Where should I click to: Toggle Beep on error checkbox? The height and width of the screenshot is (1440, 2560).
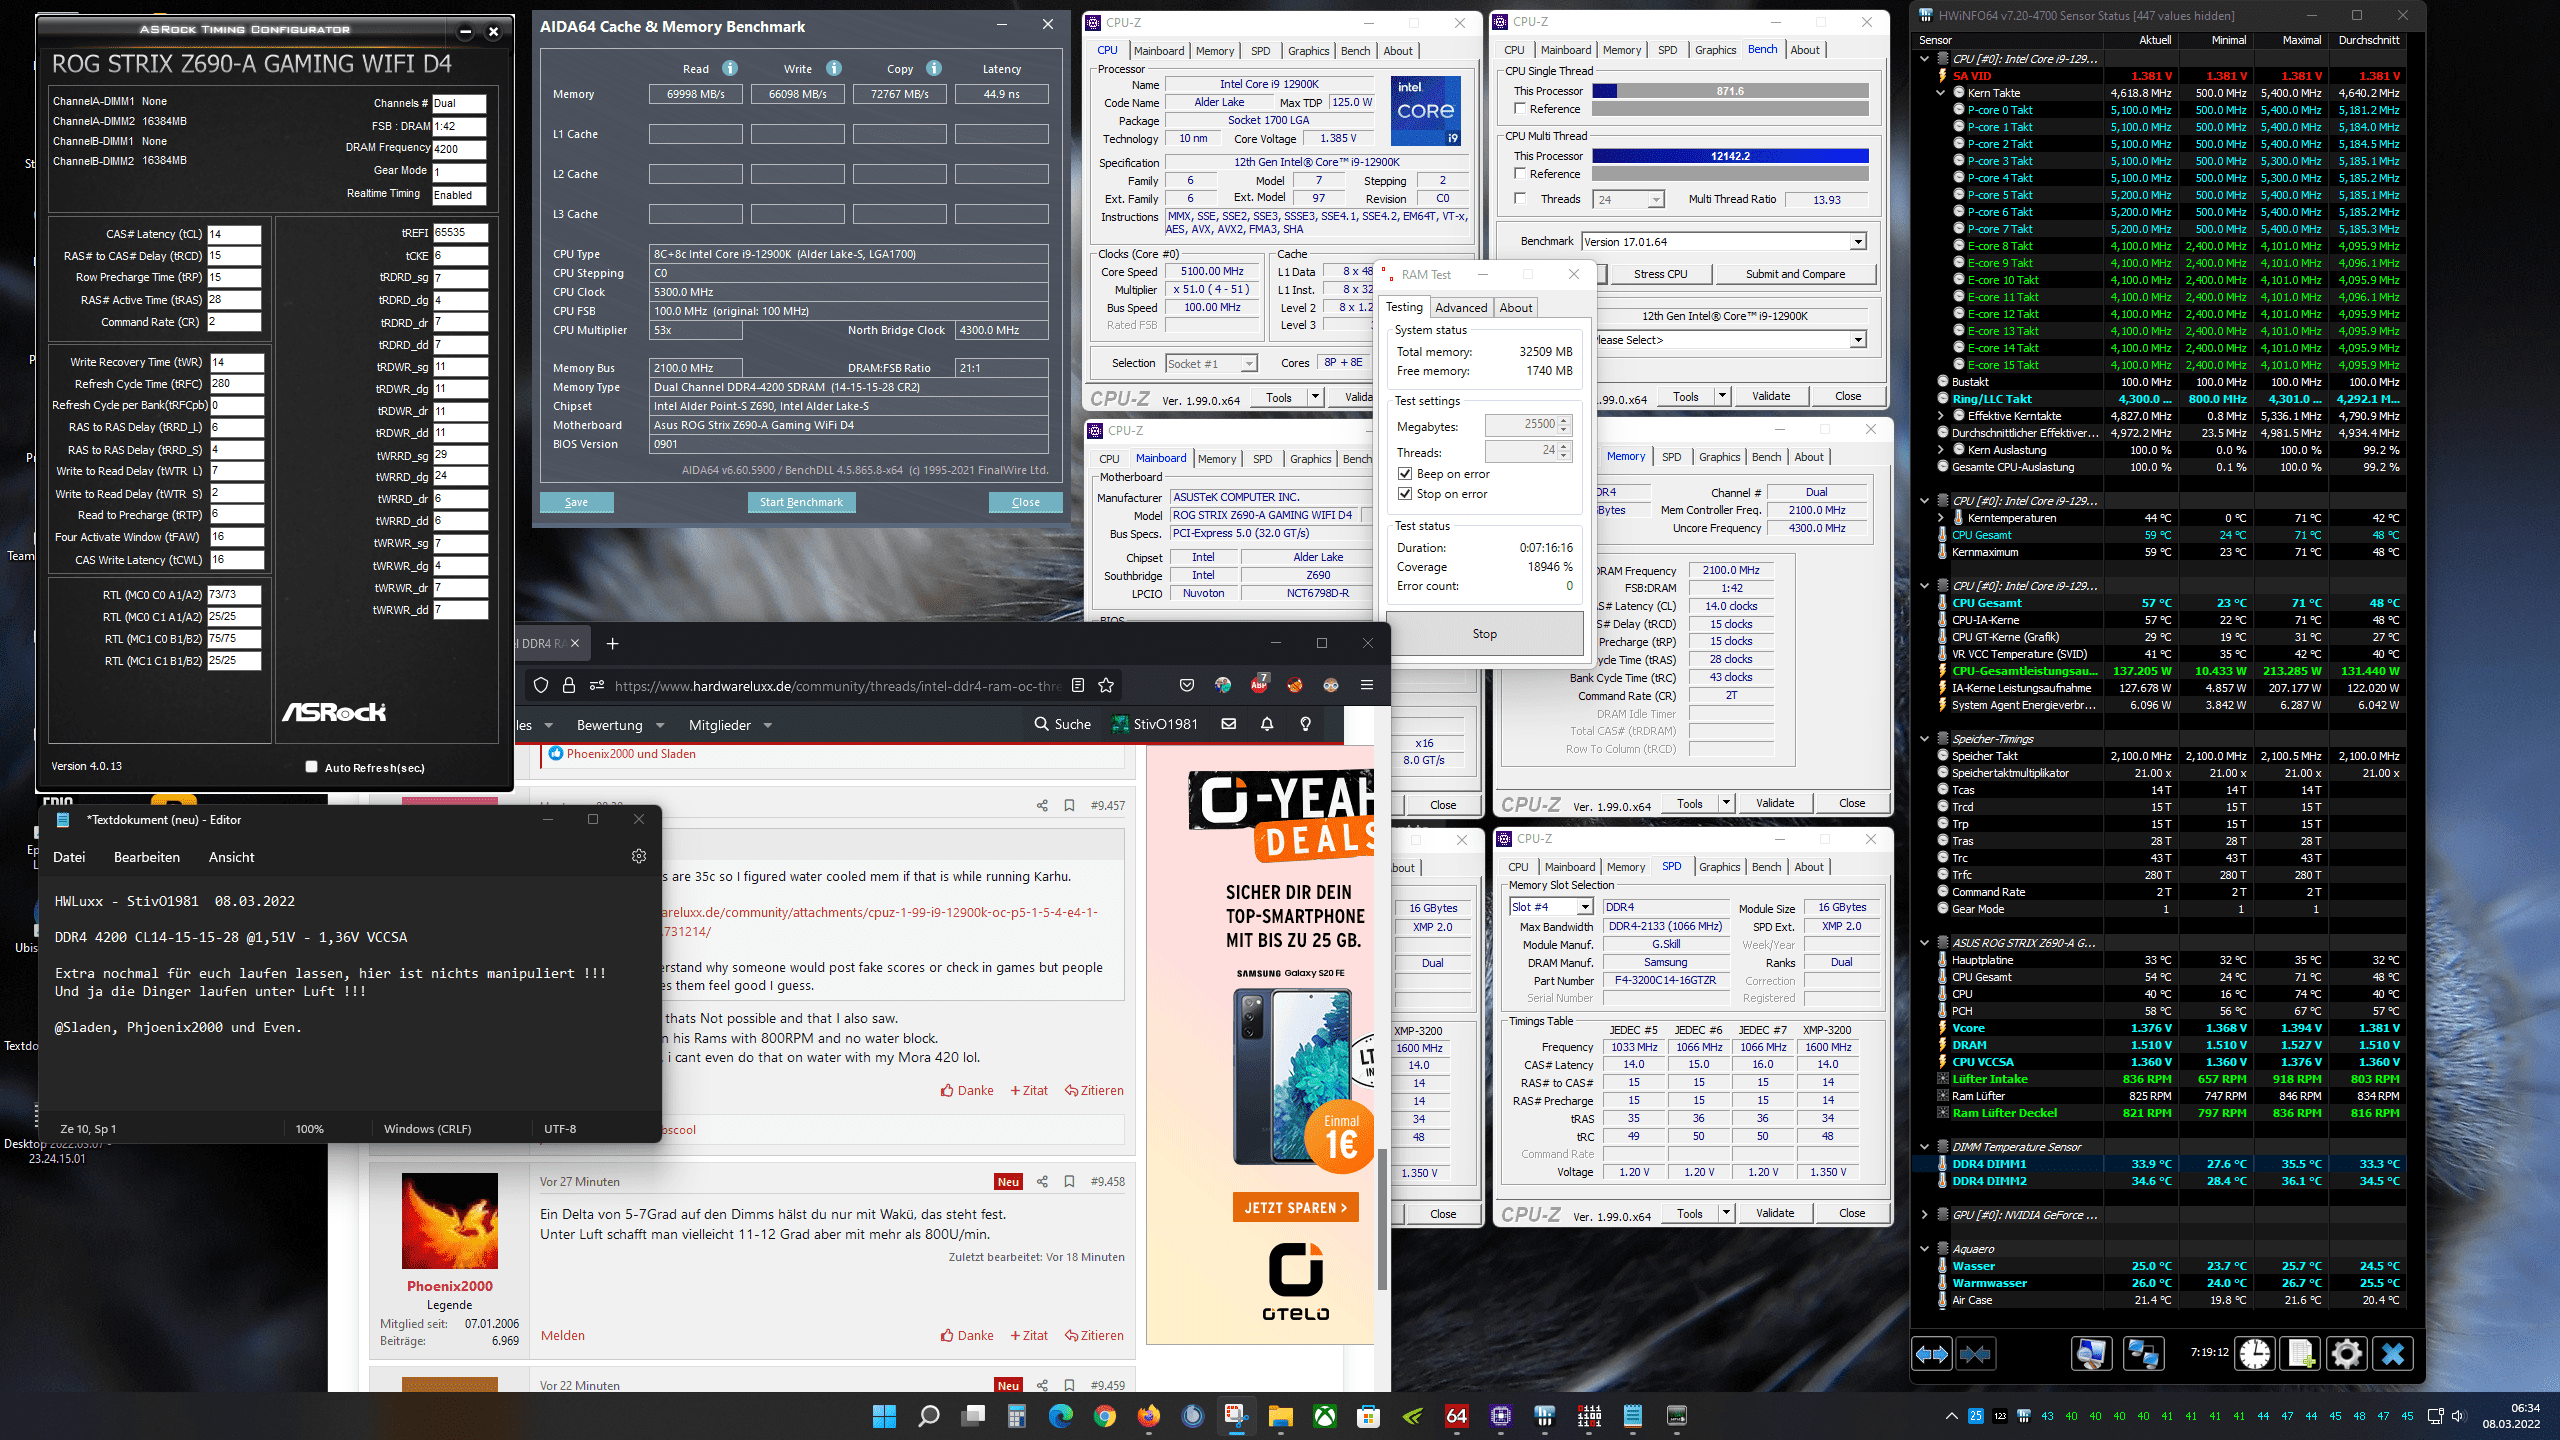(1405, 474)
